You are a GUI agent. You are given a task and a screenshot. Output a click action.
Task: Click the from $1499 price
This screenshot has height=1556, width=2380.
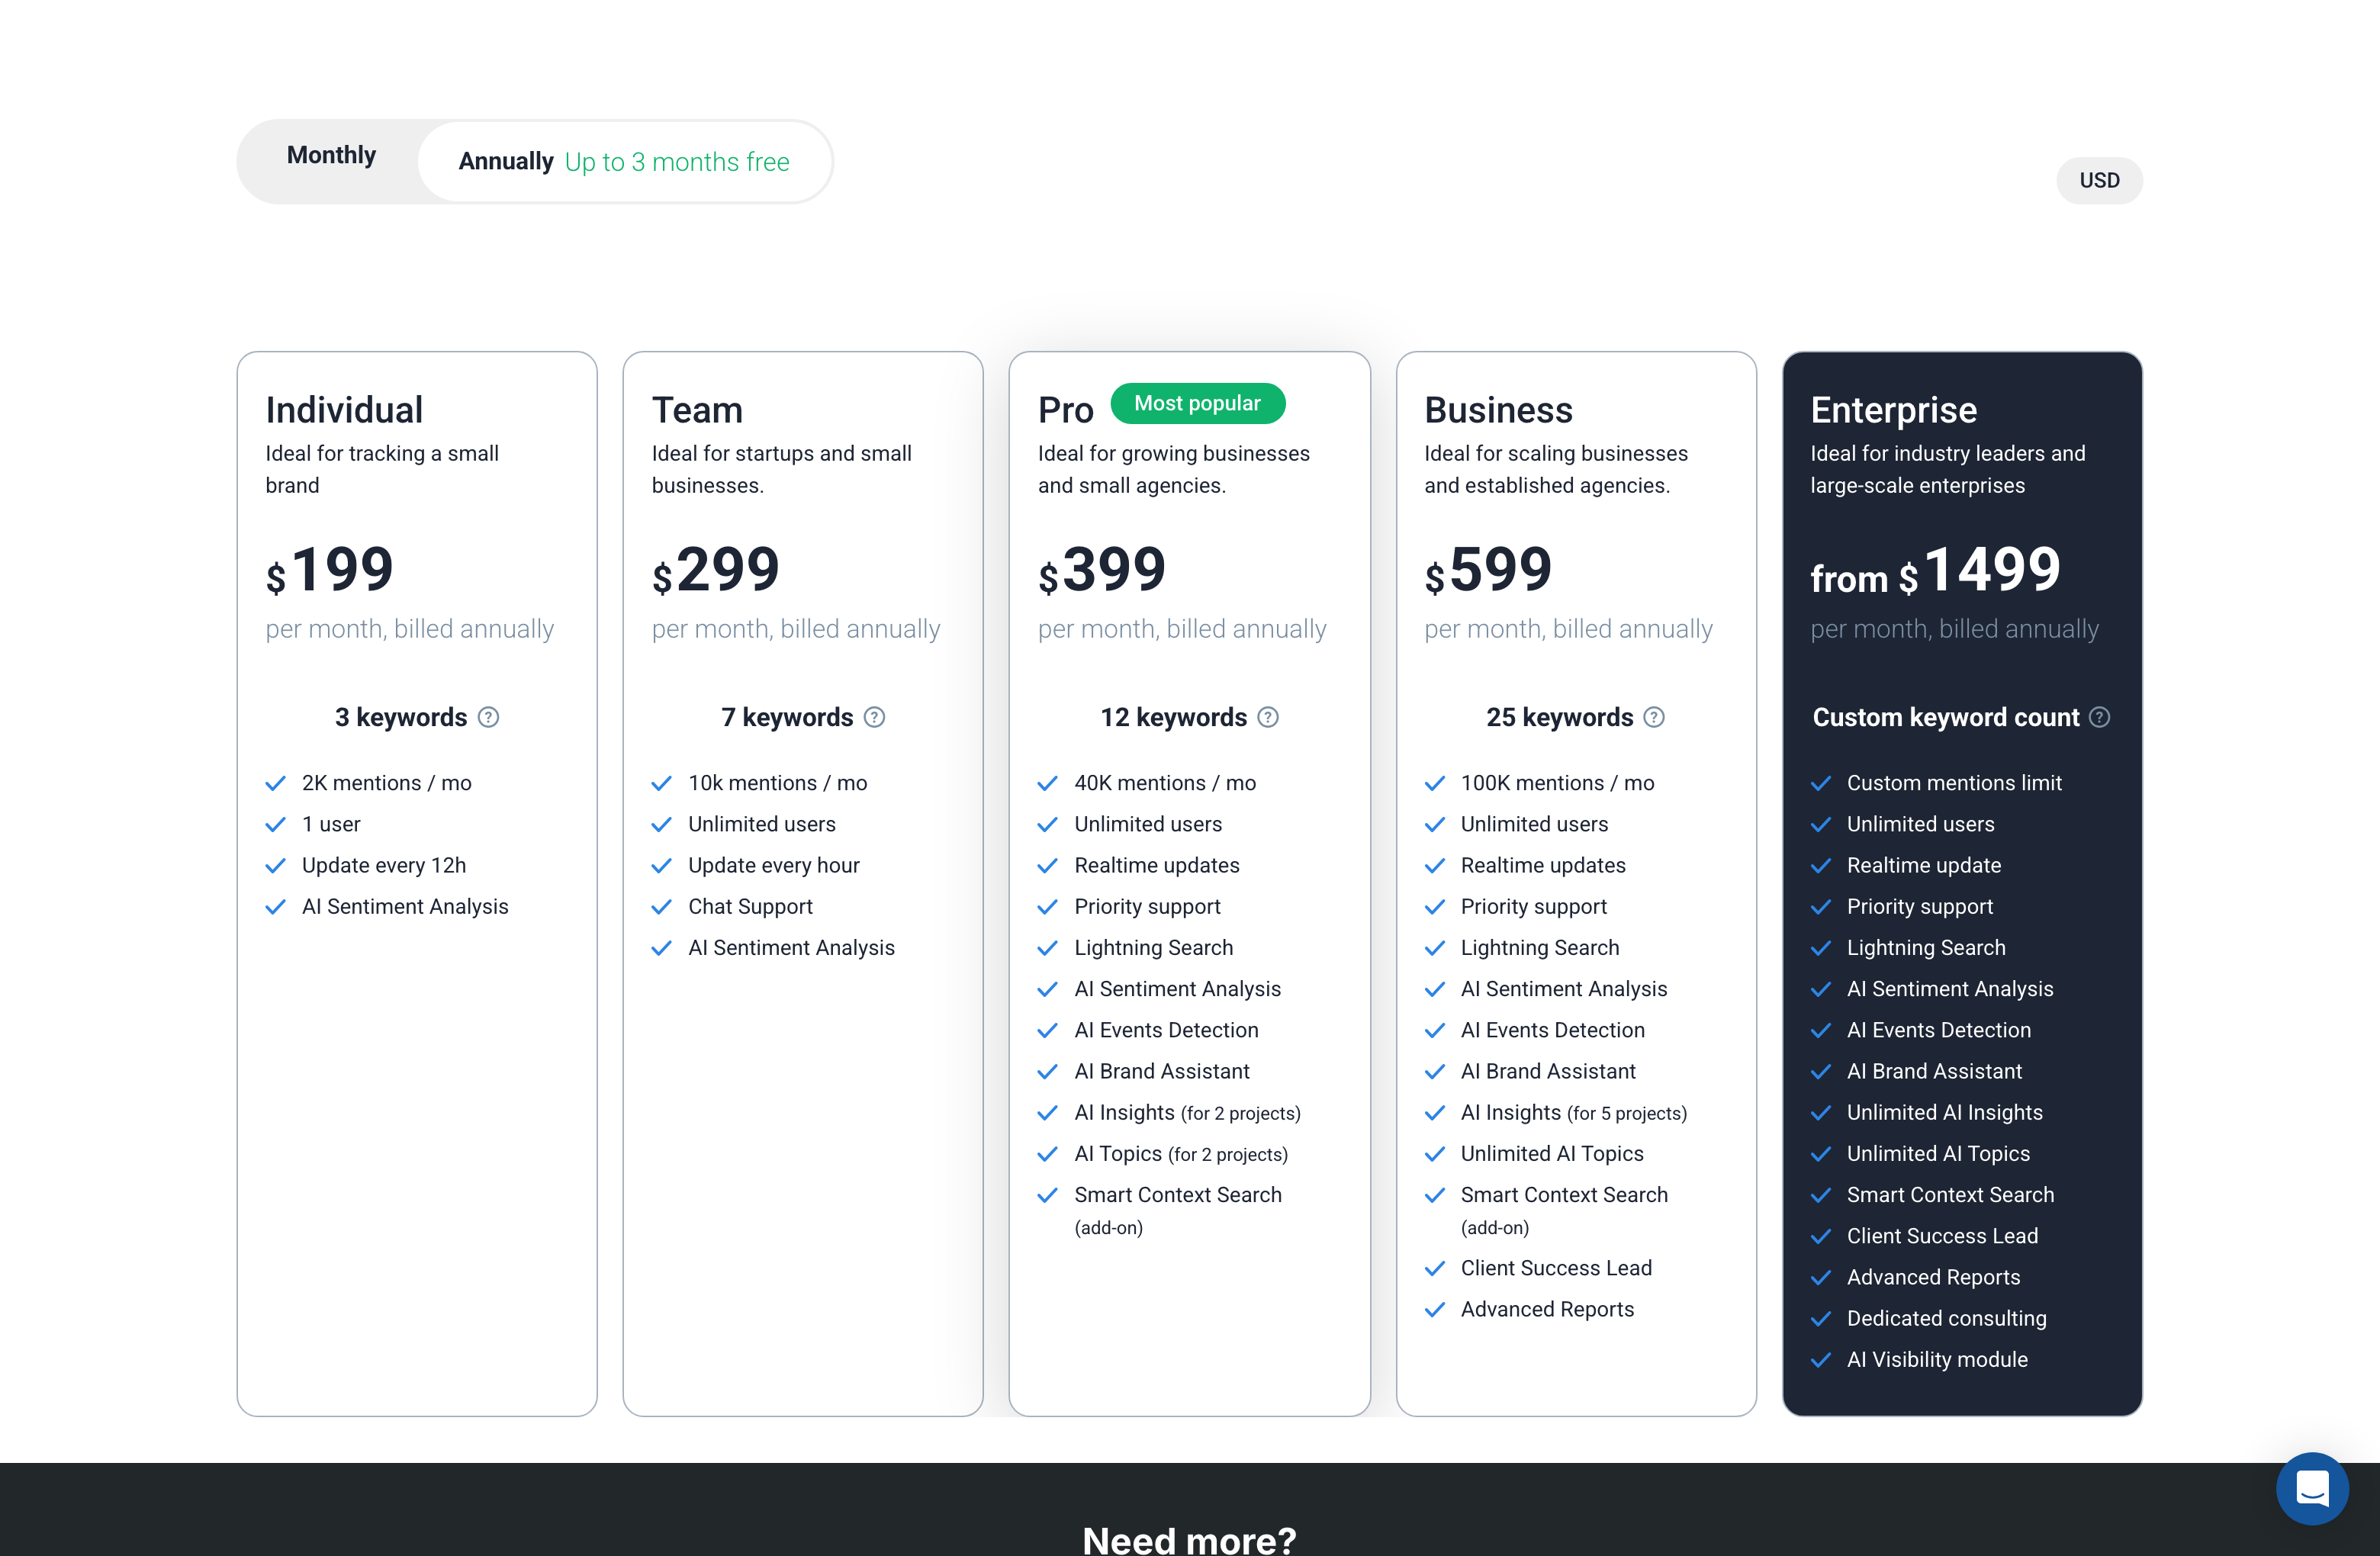[x=1935, y=570]
